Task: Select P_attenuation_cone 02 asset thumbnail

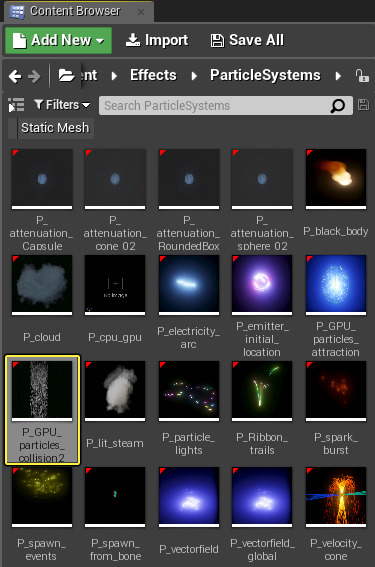Action: click(x=115, y=179)
